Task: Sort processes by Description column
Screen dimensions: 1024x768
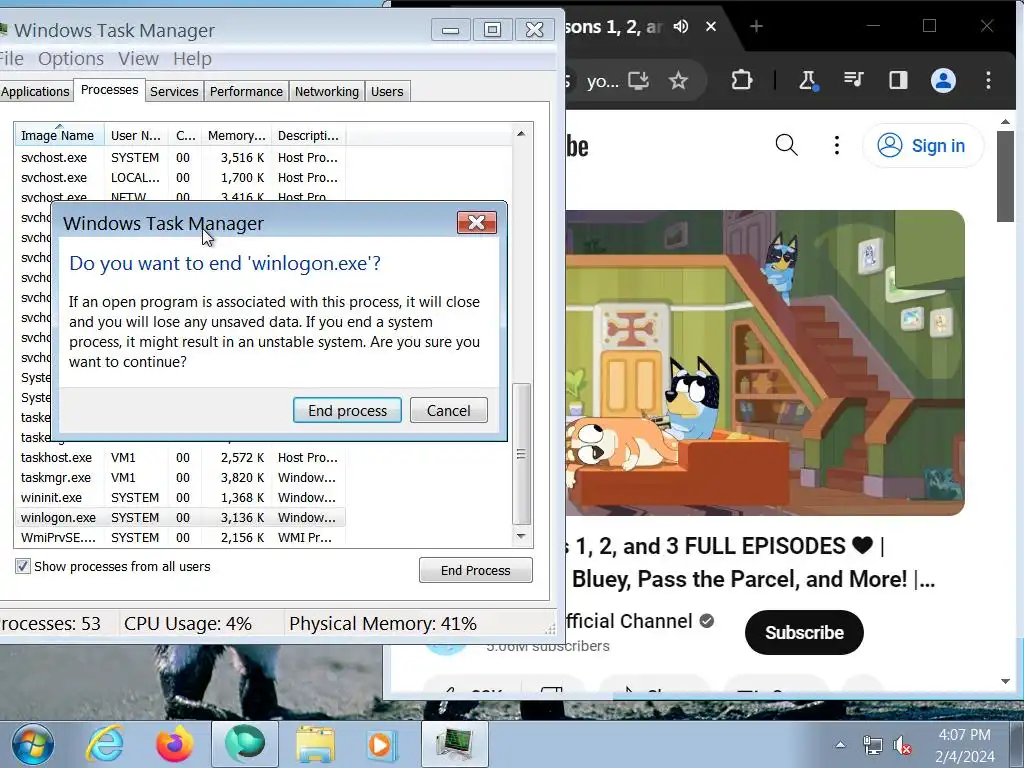Action: pos(308,135)
